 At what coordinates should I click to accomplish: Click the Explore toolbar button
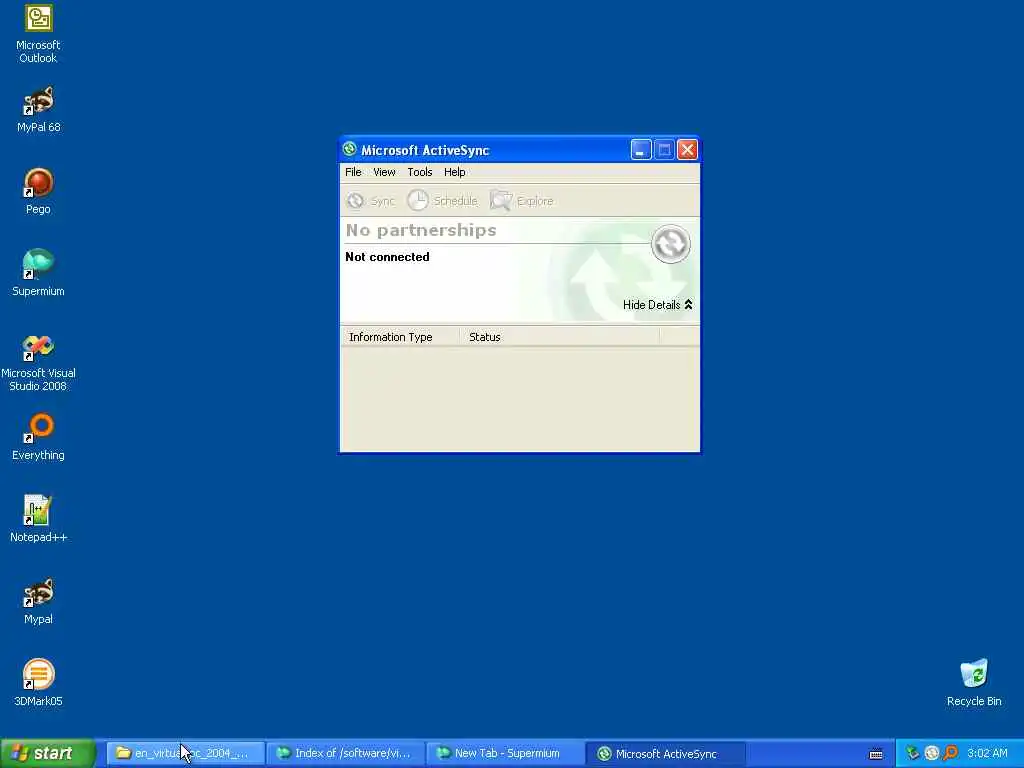point(522,200)
